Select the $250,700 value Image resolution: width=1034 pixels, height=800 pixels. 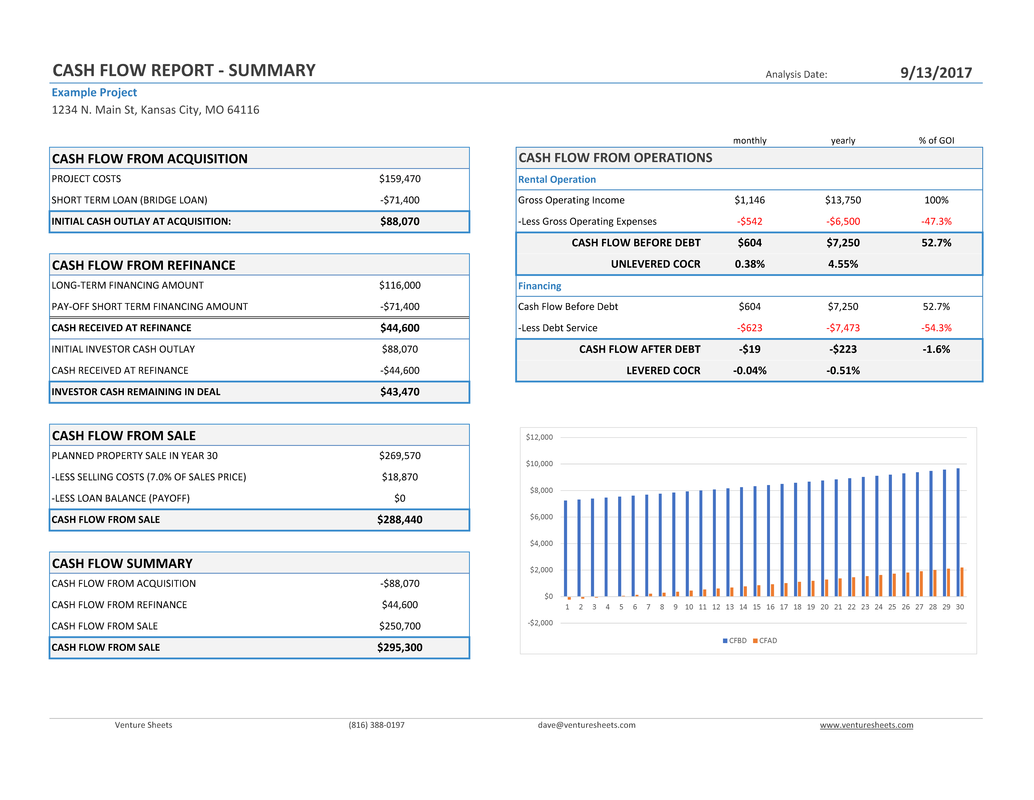tap(400, 626)
